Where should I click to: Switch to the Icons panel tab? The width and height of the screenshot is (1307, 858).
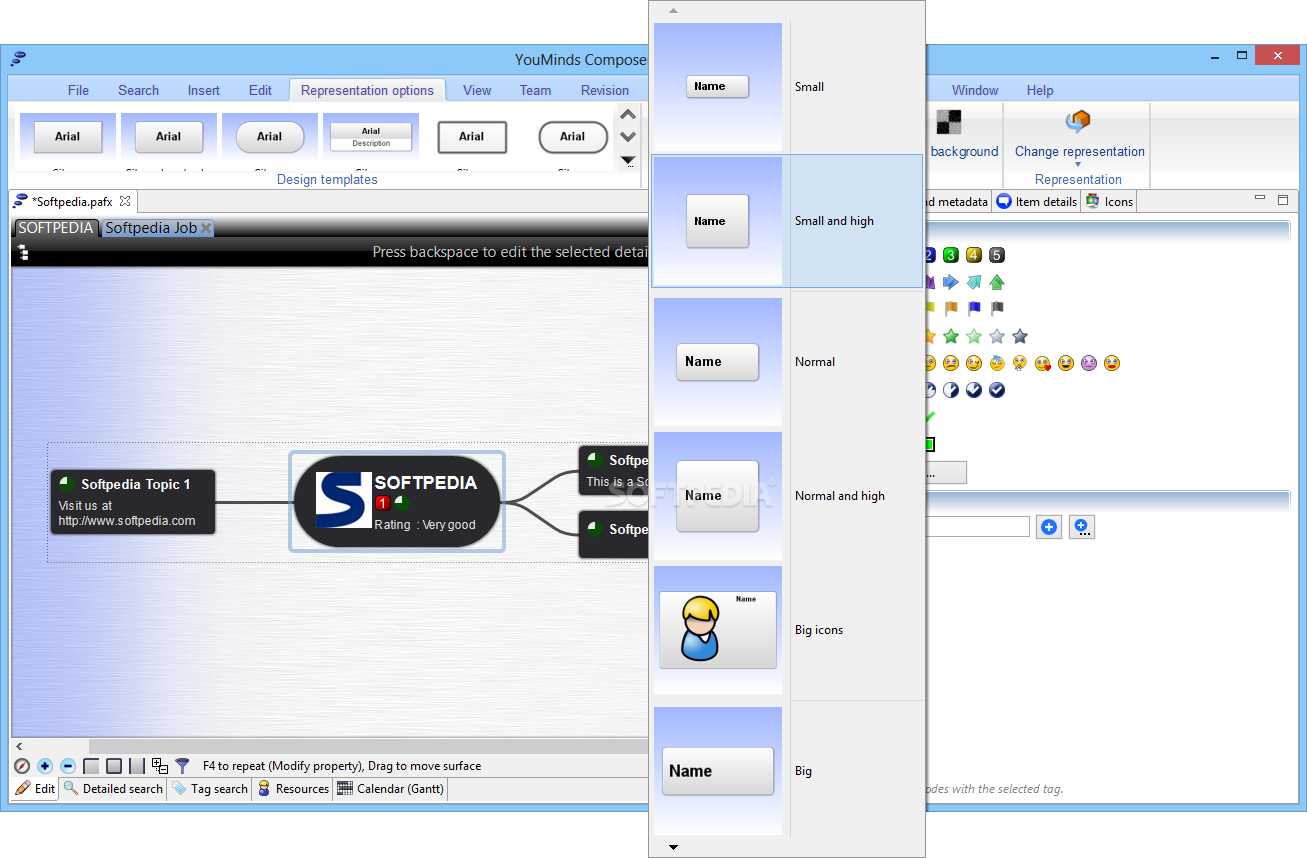[x=1110, y=201]
